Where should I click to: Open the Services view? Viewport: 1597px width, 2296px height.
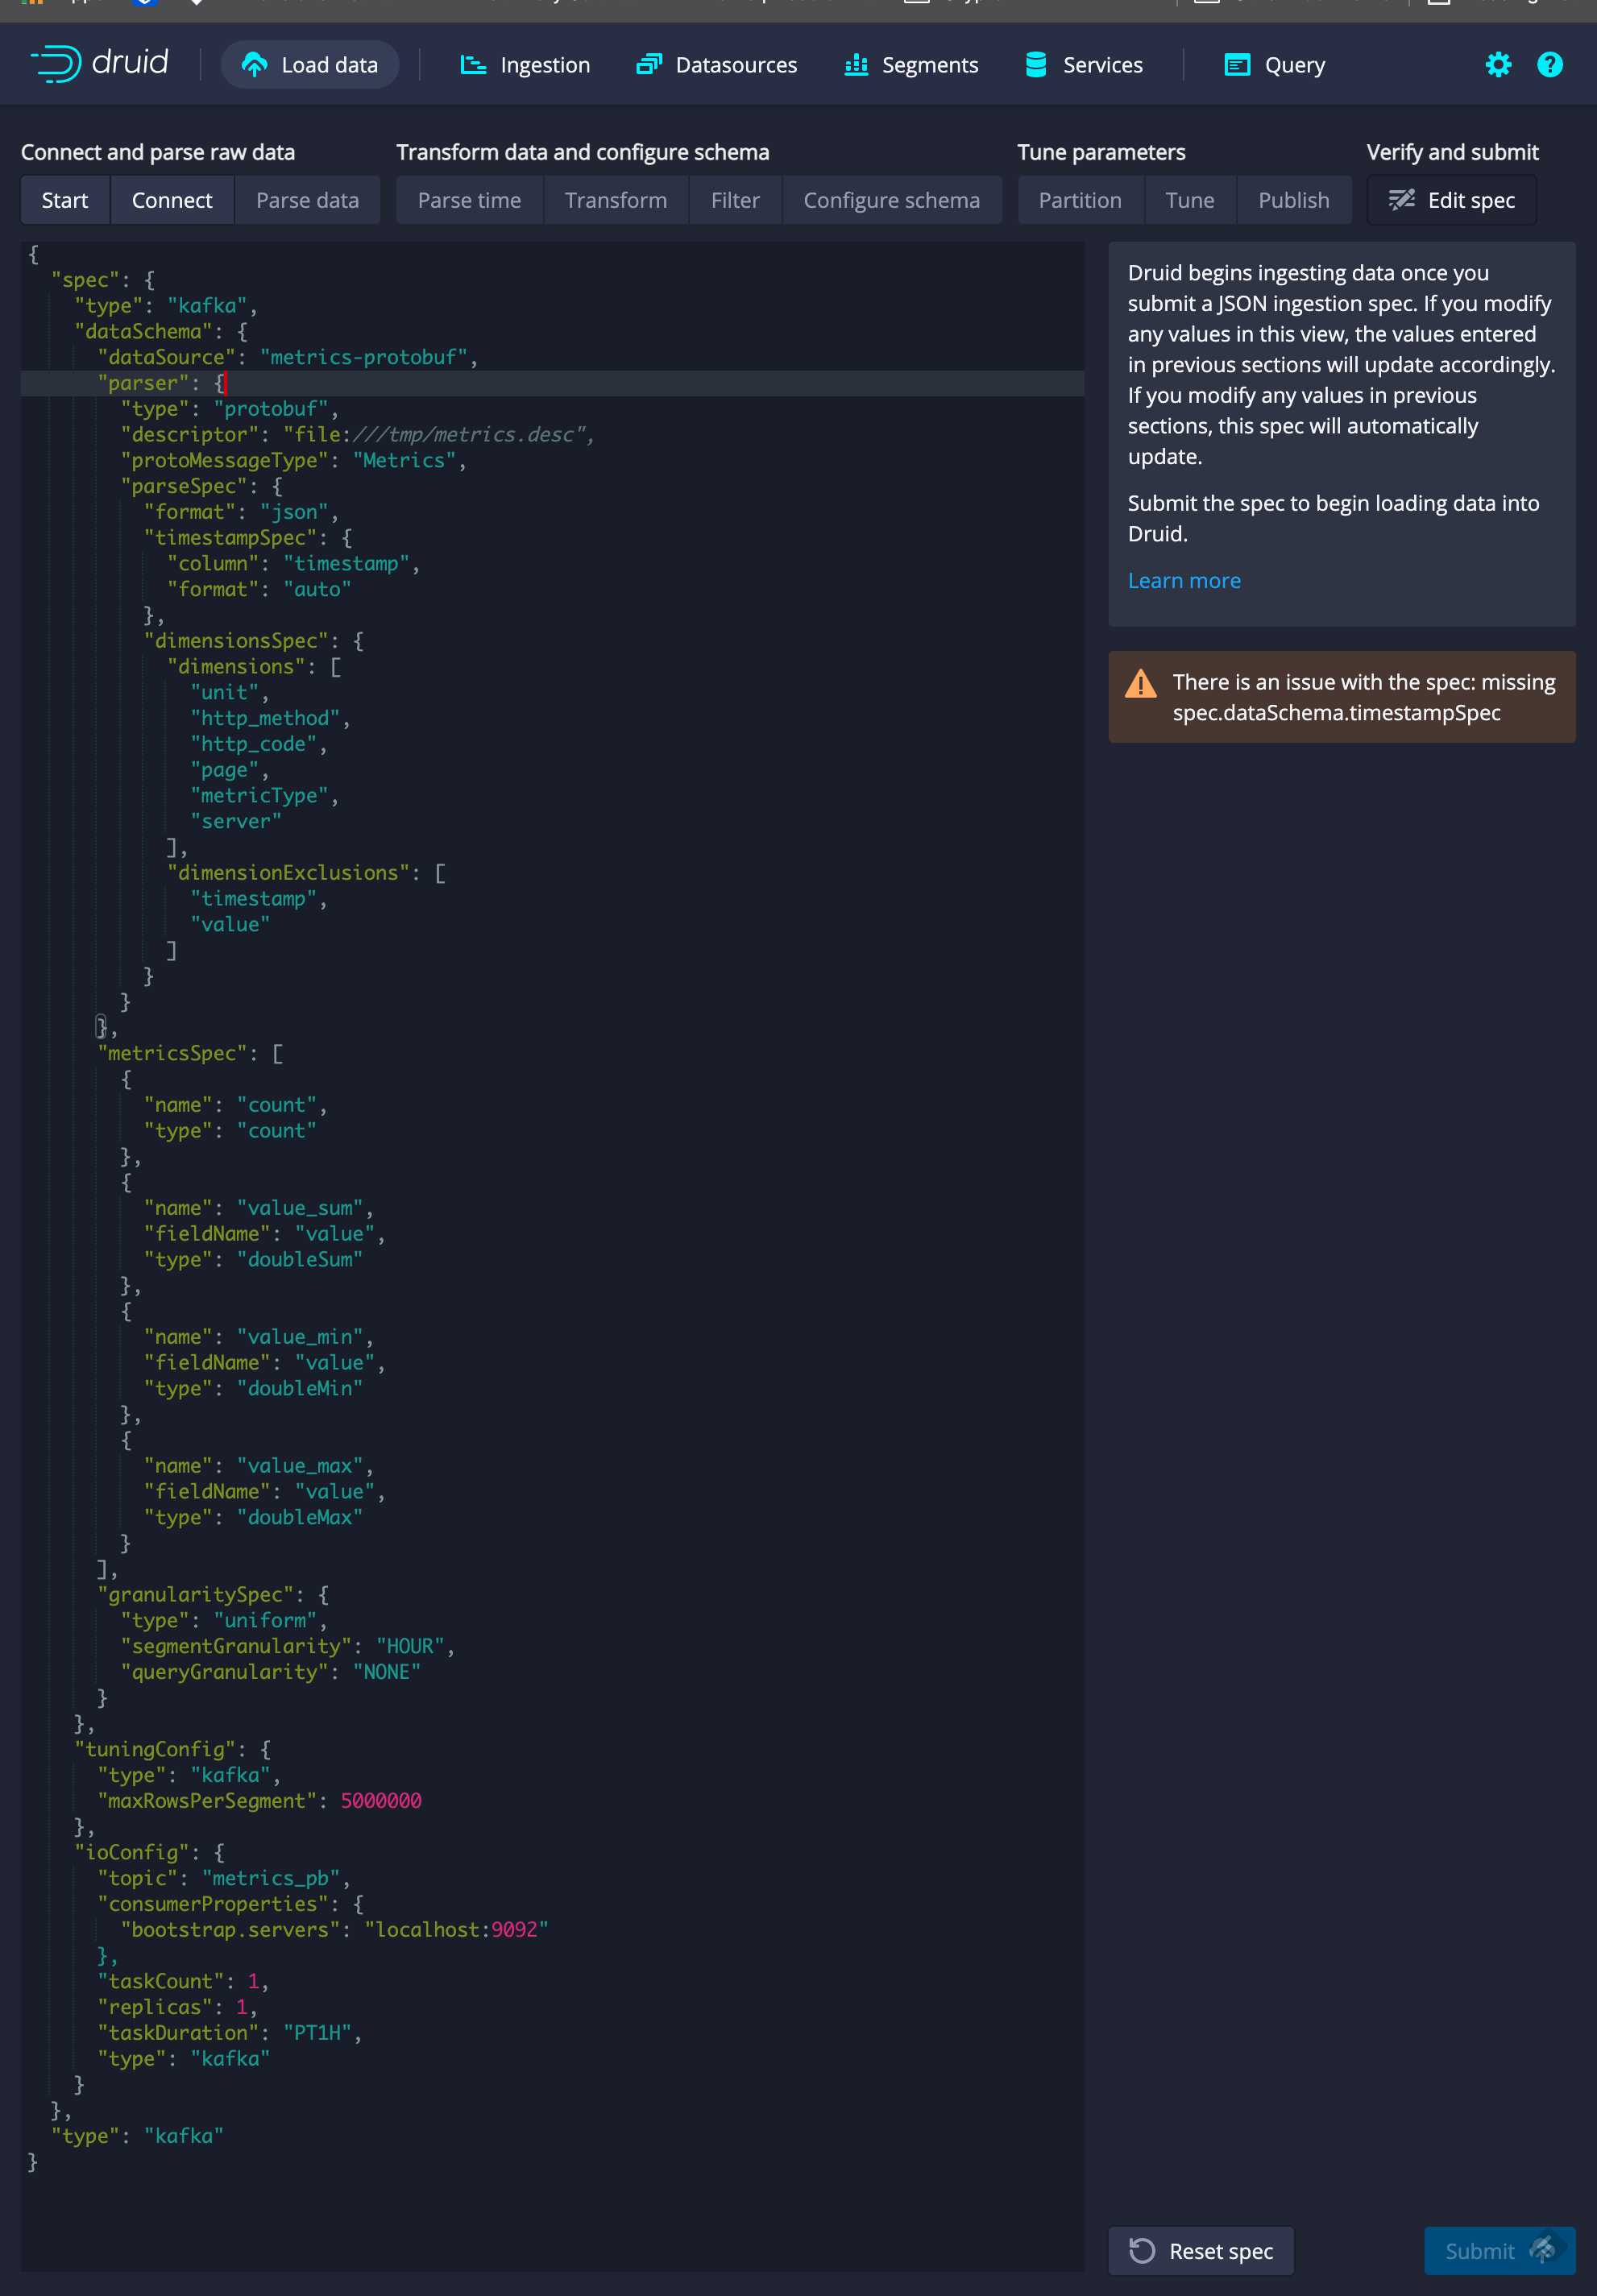(1084, 65)
